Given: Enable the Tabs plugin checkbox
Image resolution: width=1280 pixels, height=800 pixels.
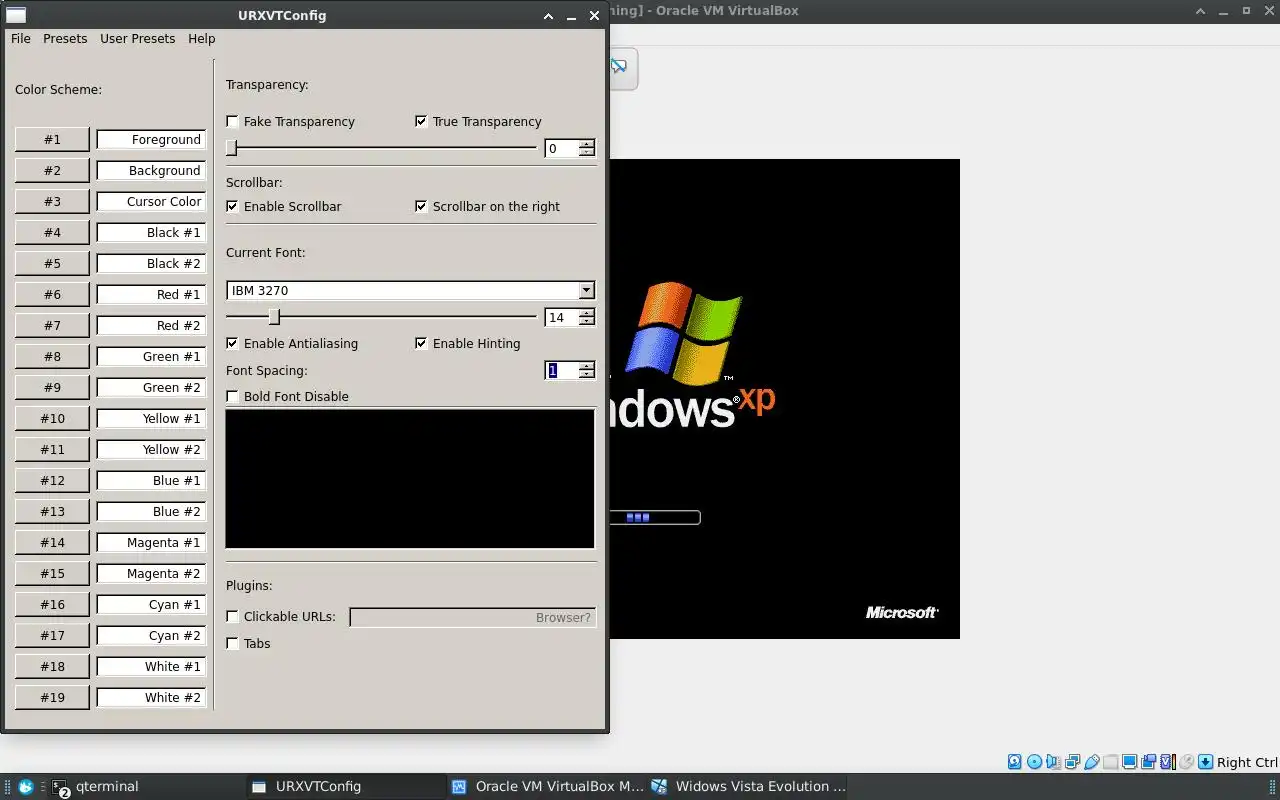Looking at the screenshot, I should click(232, 643).
